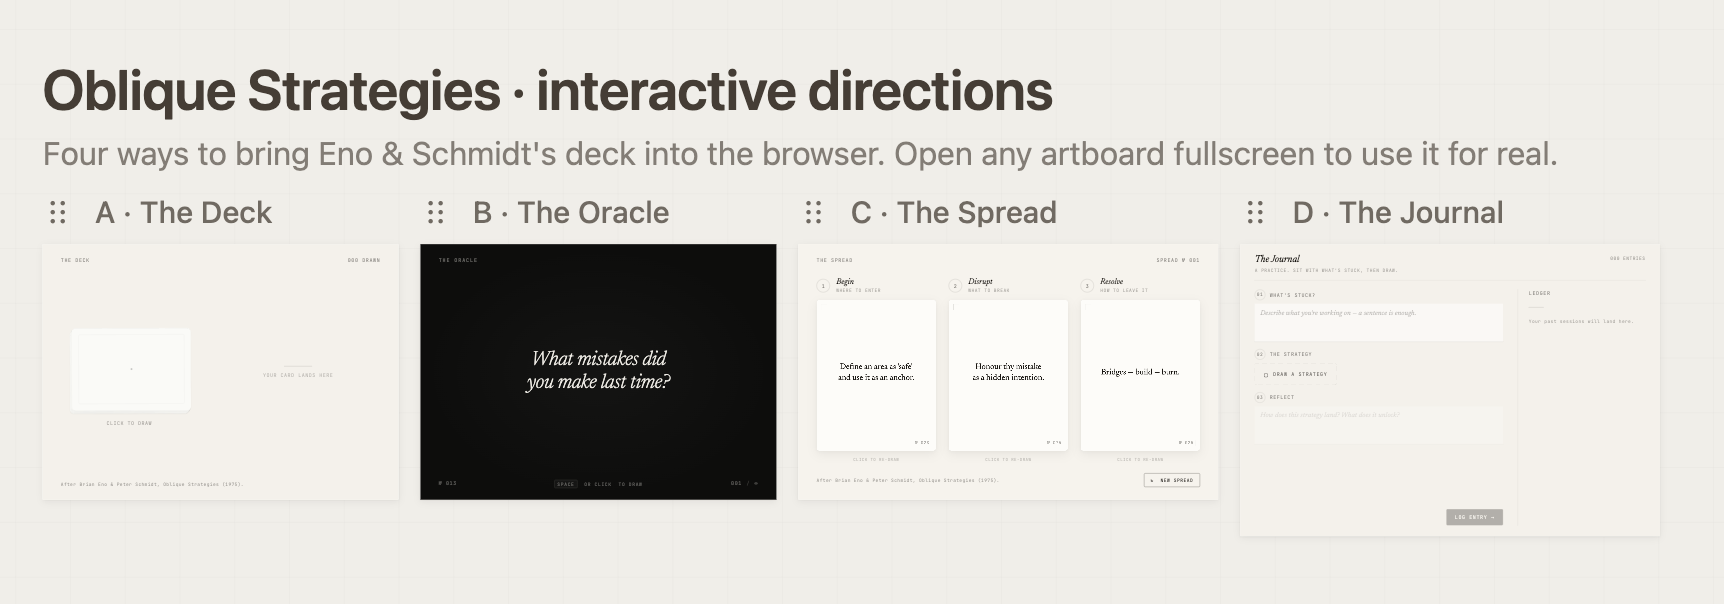Grab the drag handle for D · The Journal
The height and width of the screenshot is (604, 1724).
pos(1255,212)
